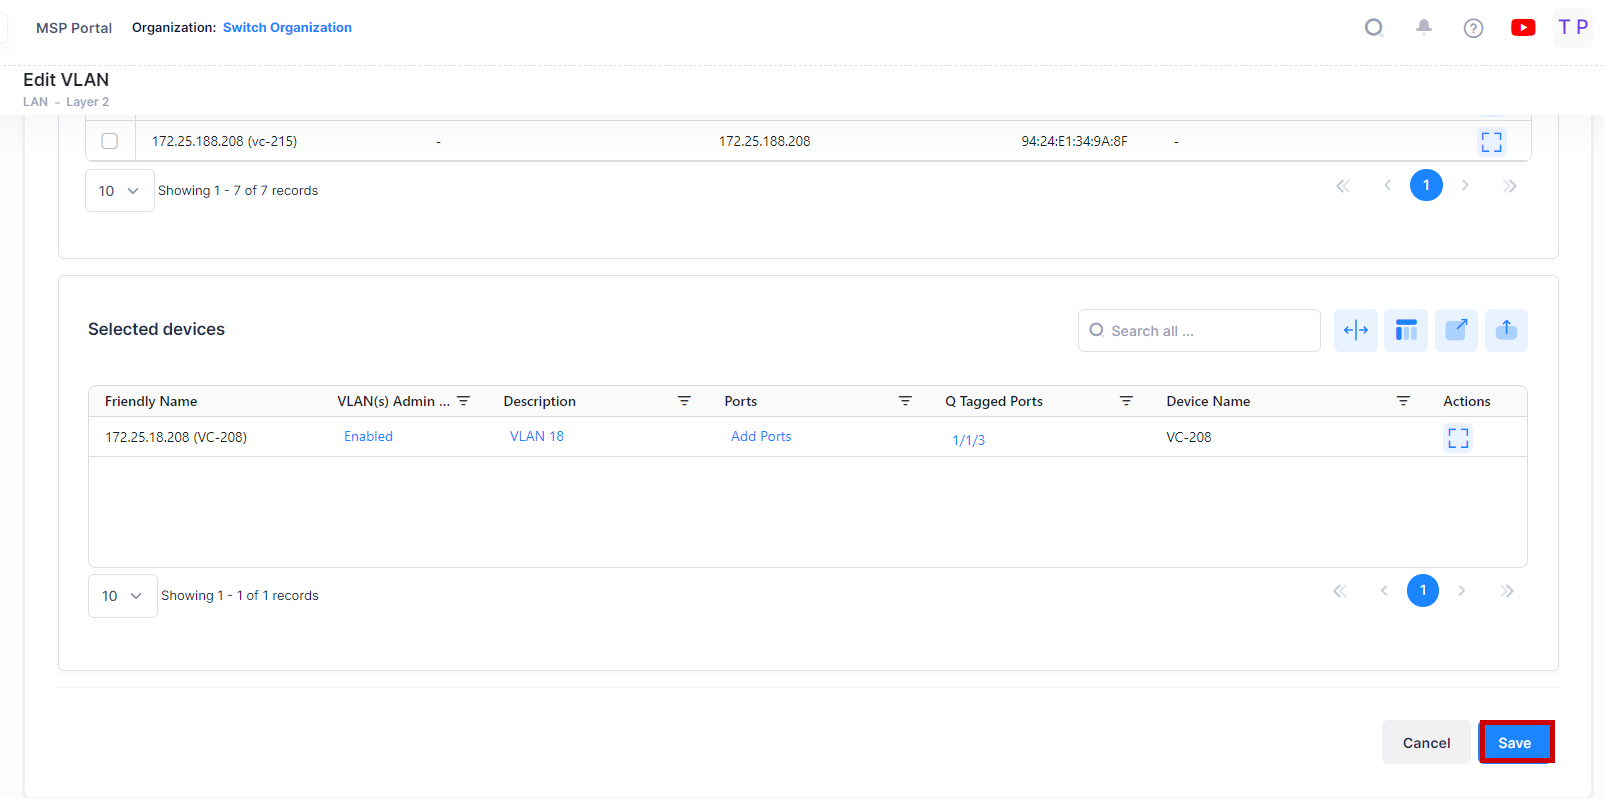Expand the vc-215 row fullscreen icon

[1491, 142]
